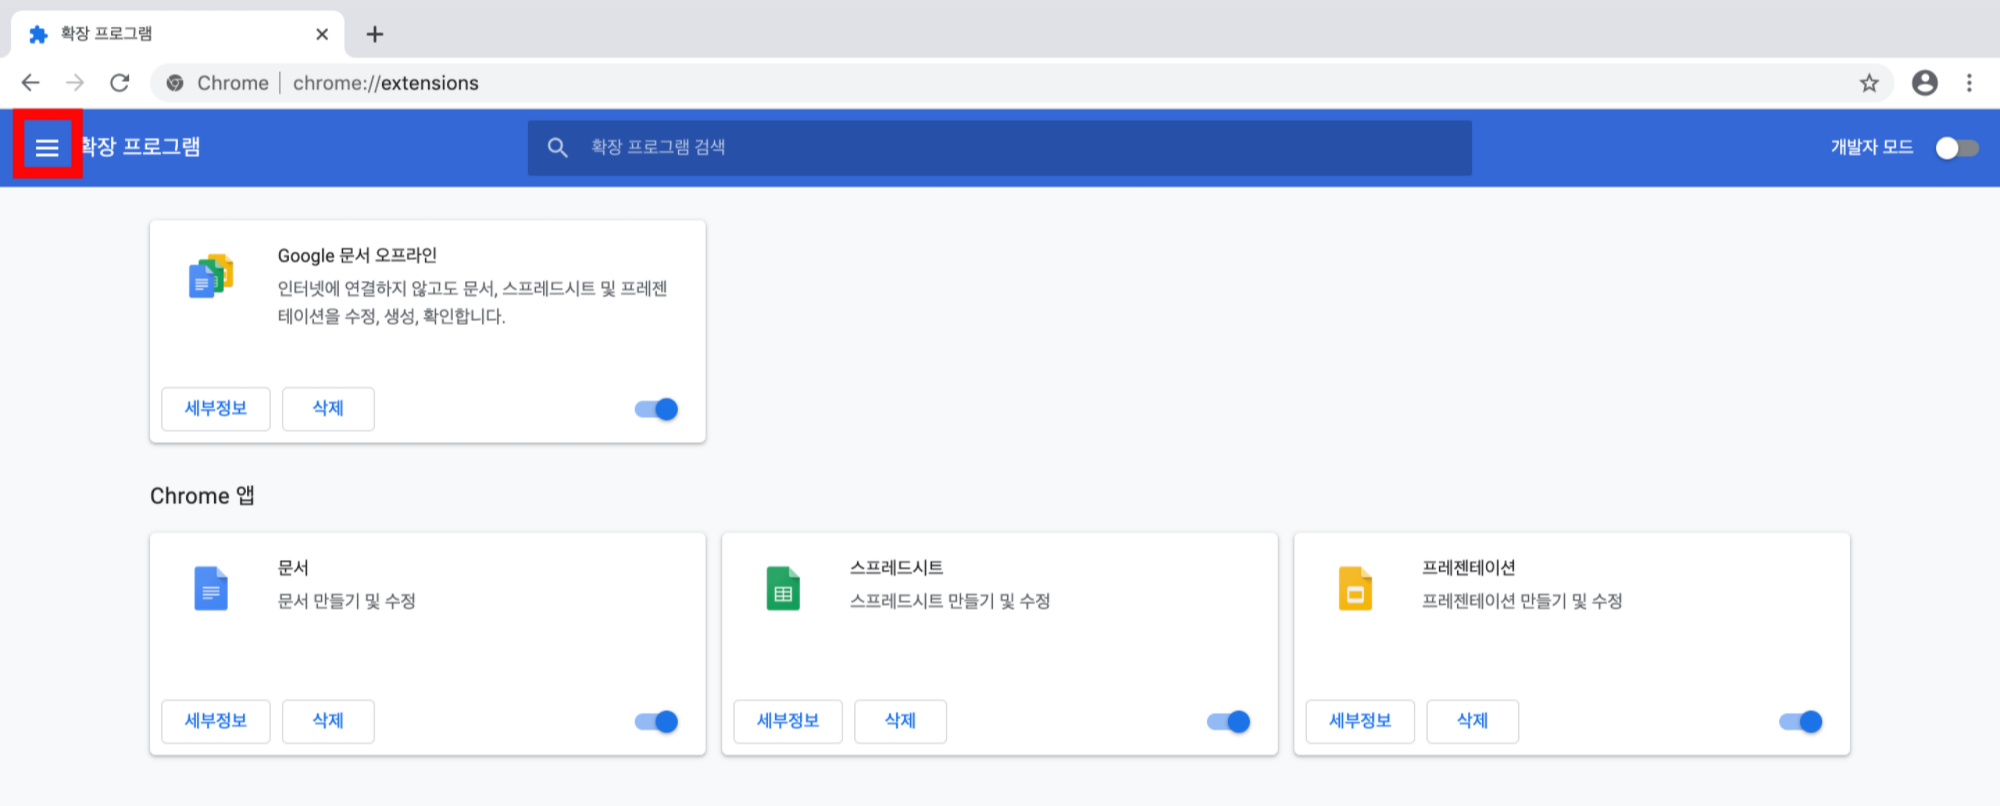
Task: Toggle 개발자 모드 switch
Action: 1957,148
